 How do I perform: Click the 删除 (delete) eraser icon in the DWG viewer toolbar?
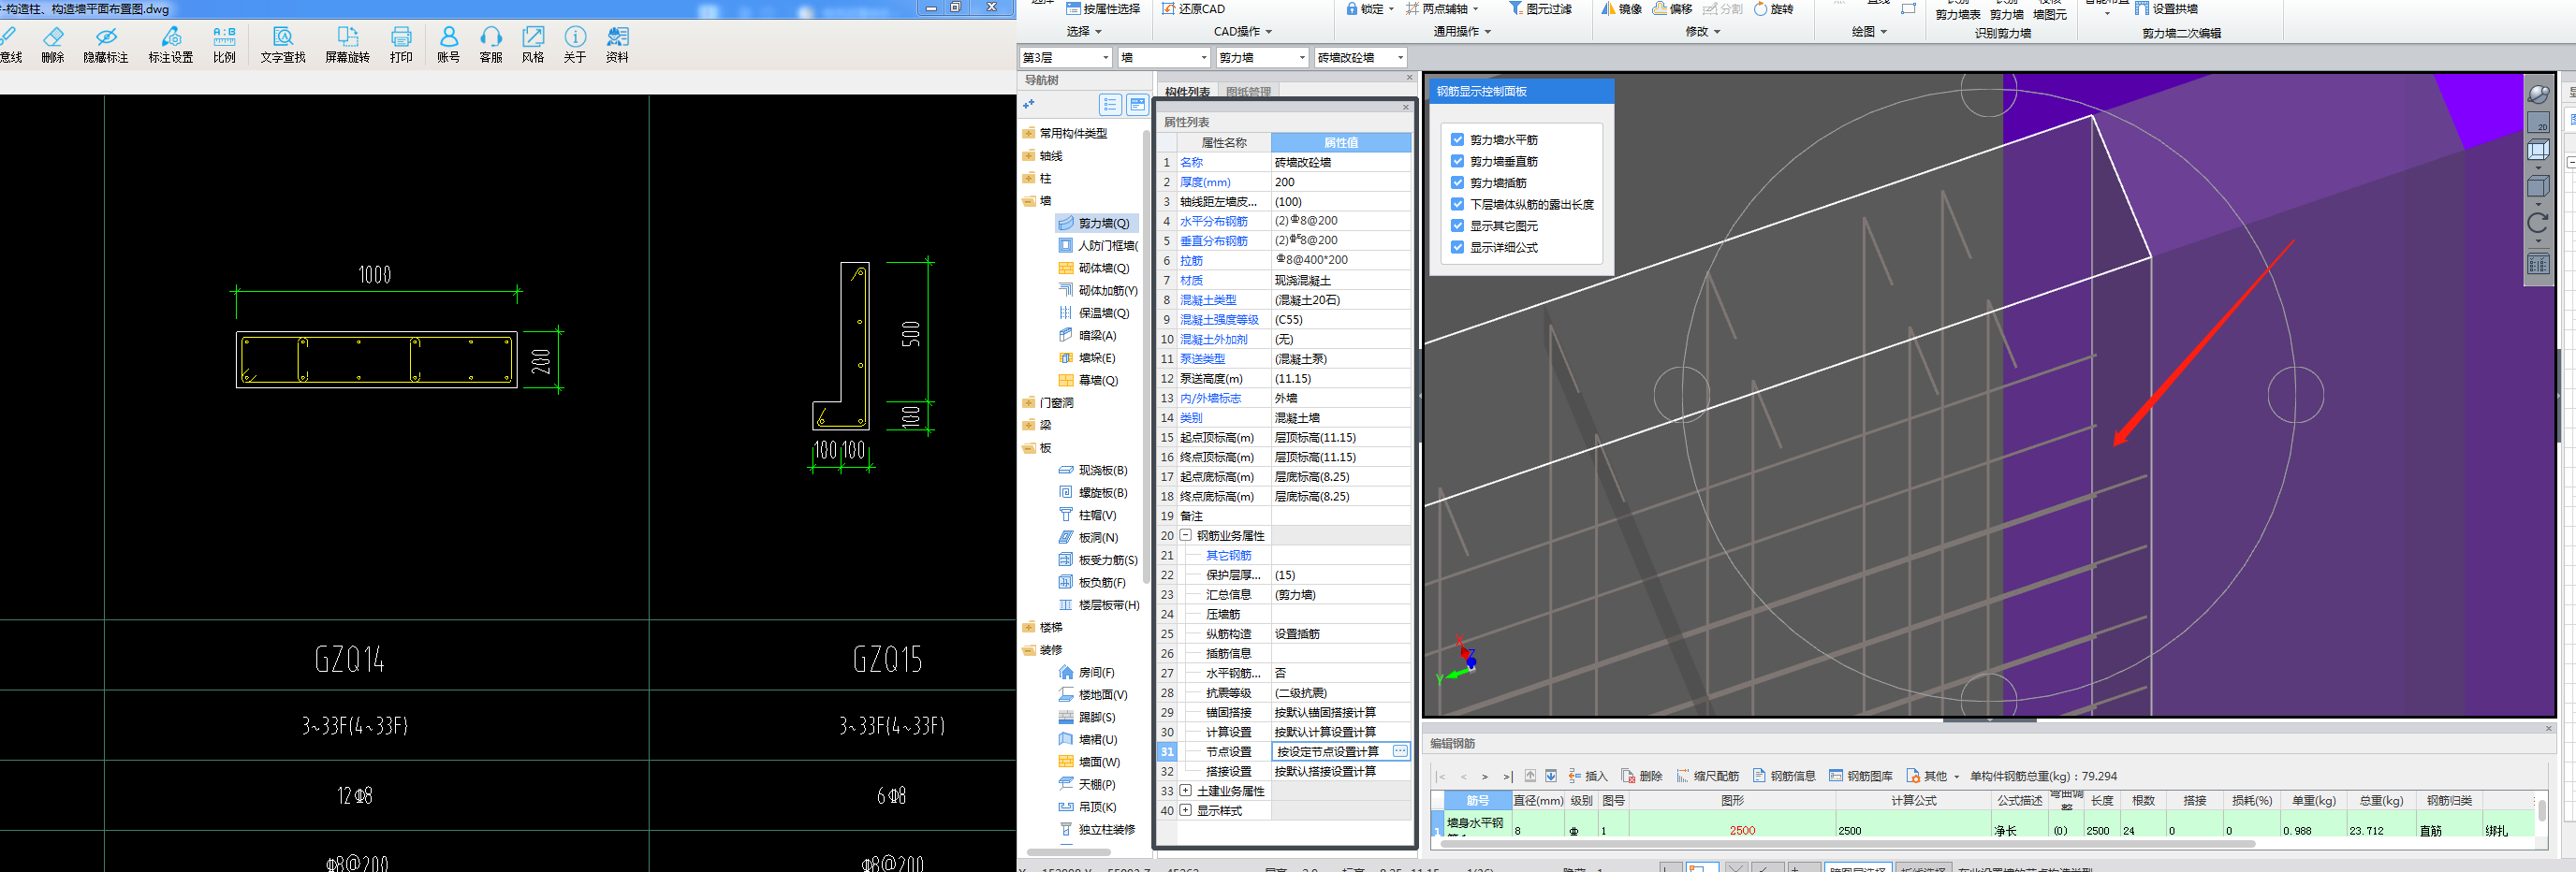pyautogui.click(x=53, y=45)
